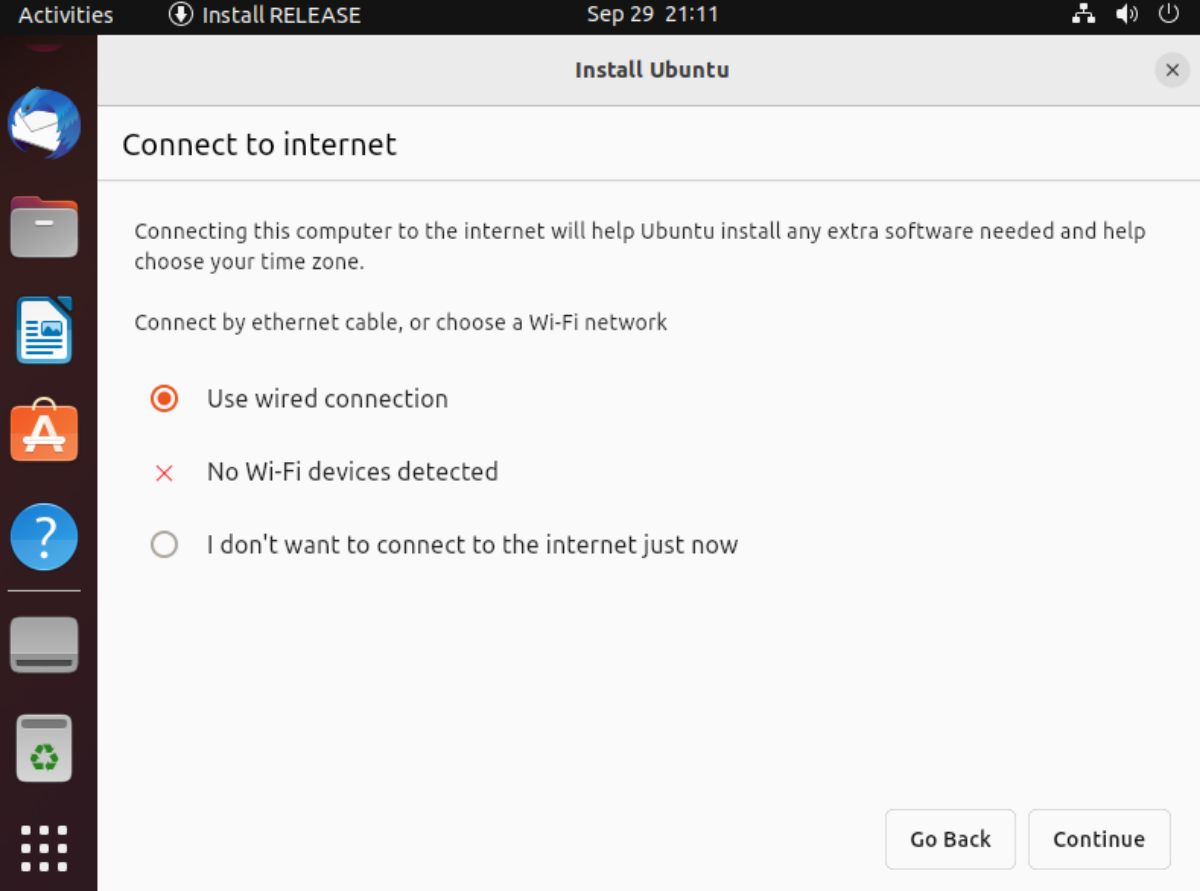Open the Files app in the dock

click(44, 227)
